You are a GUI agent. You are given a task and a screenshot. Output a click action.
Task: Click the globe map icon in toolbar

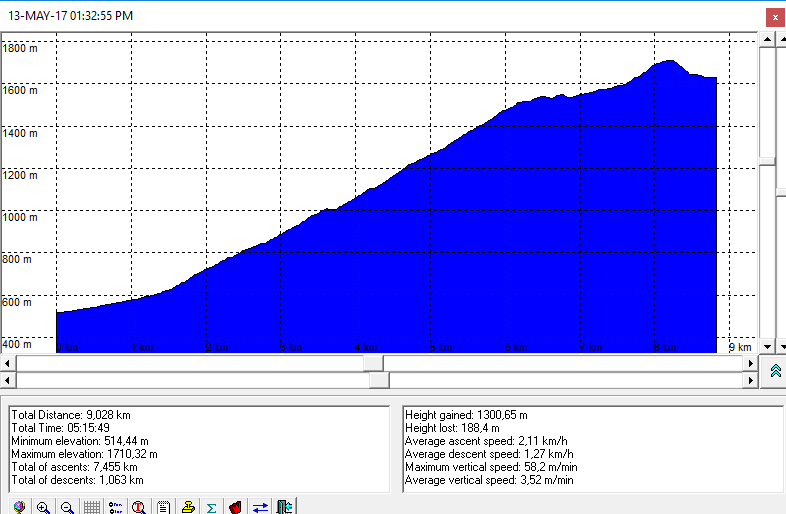pyautogui.click(x=19, y=506)
